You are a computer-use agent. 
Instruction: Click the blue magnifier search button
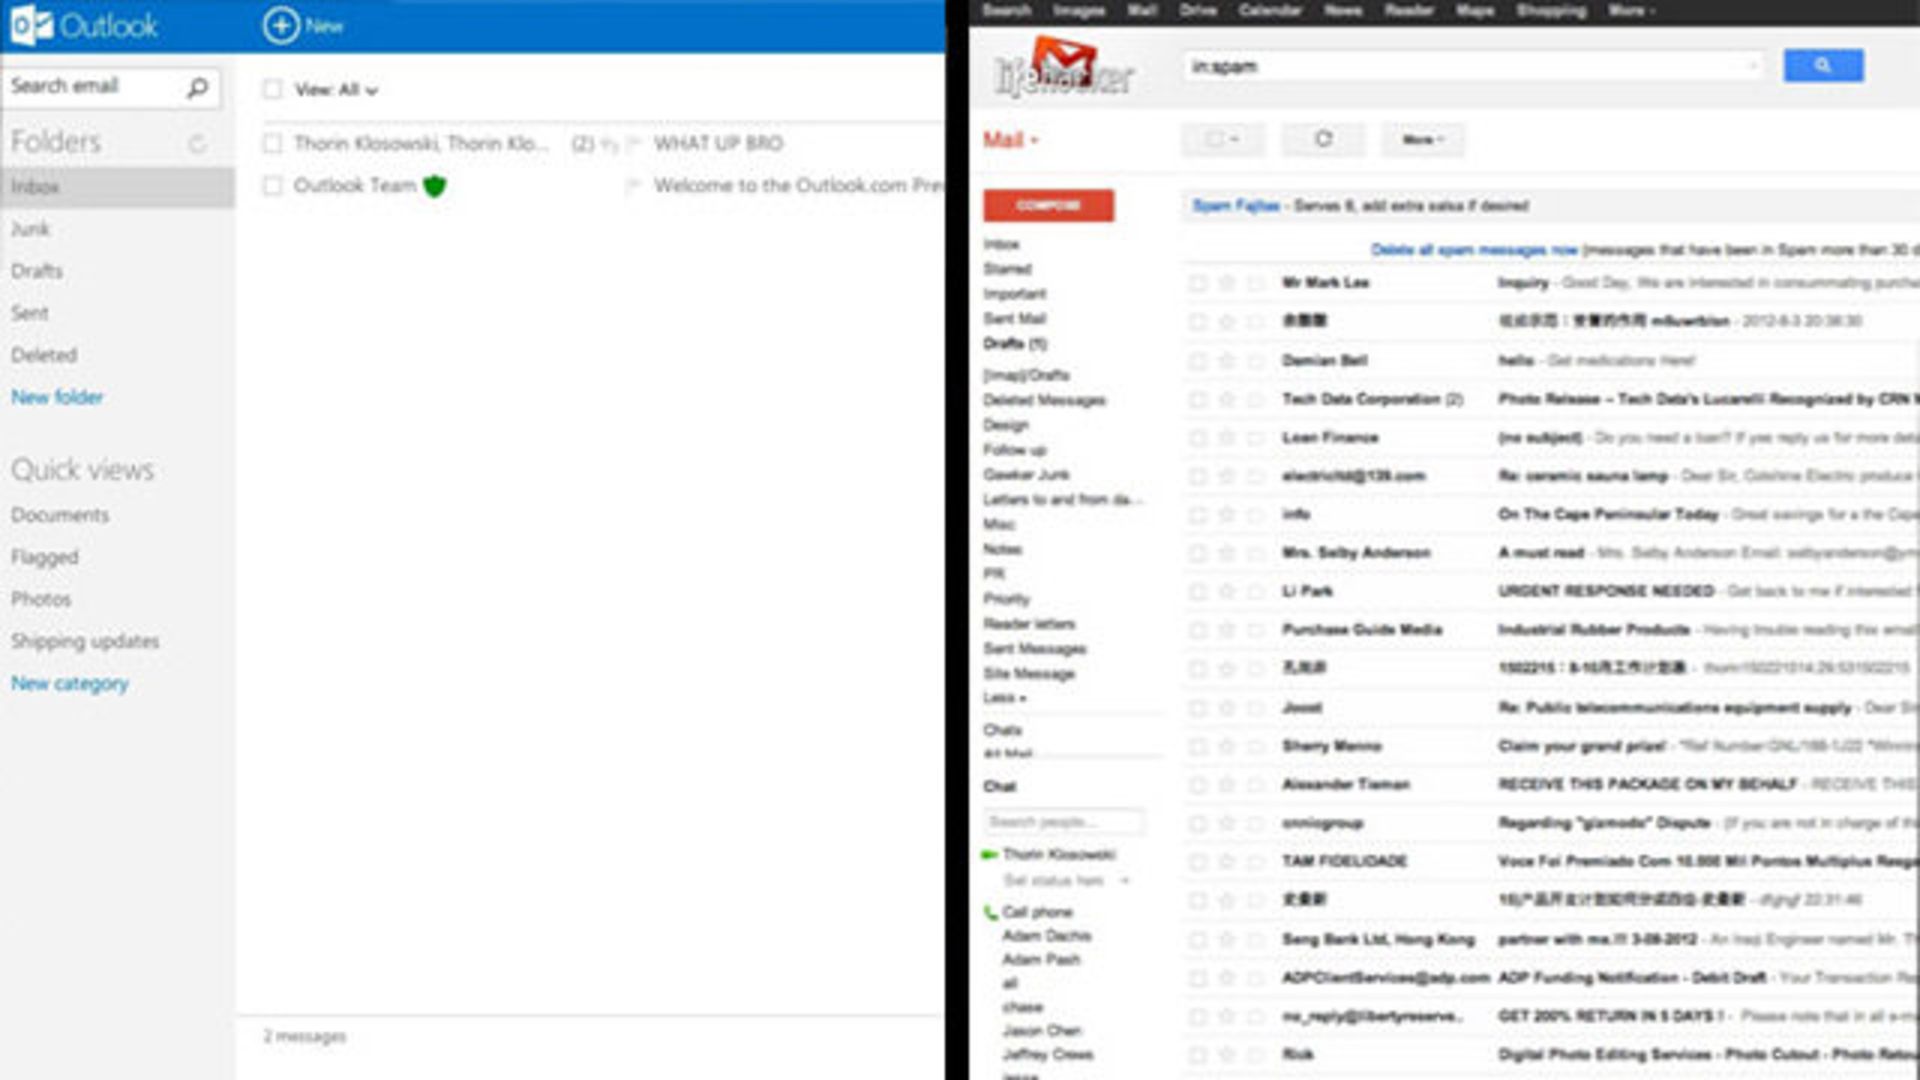pos(1823,65)
